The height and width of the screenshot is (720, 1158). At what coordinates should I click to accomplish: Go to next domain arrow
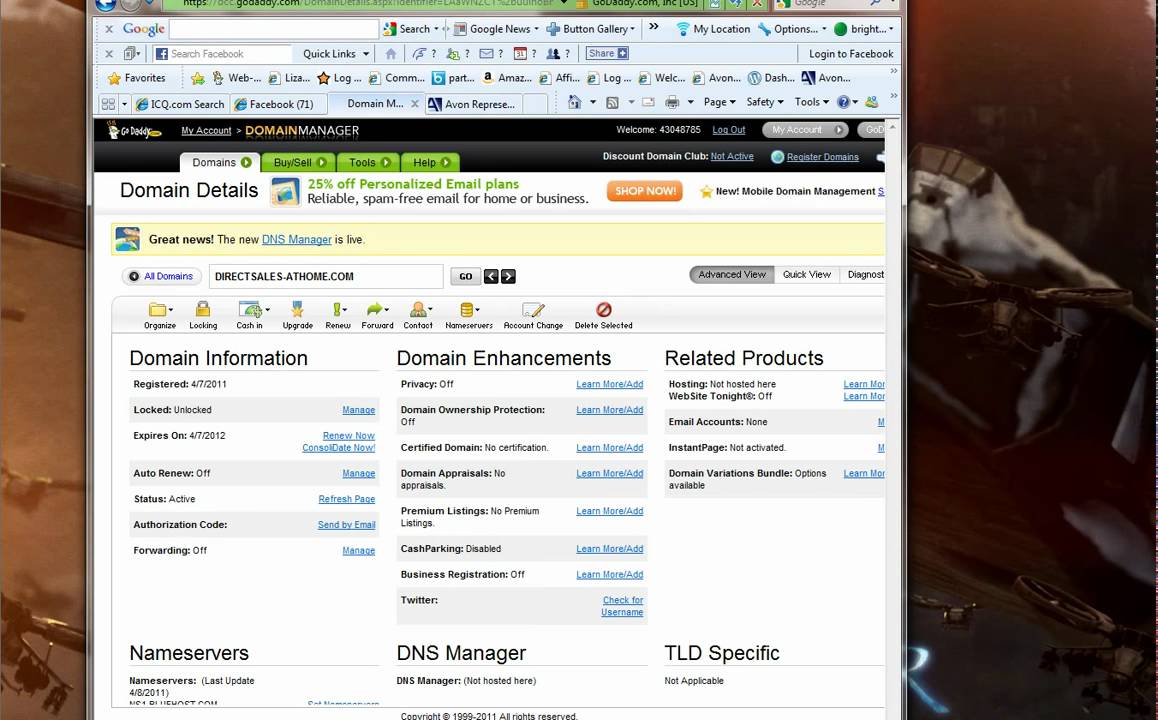coord(508,276)
